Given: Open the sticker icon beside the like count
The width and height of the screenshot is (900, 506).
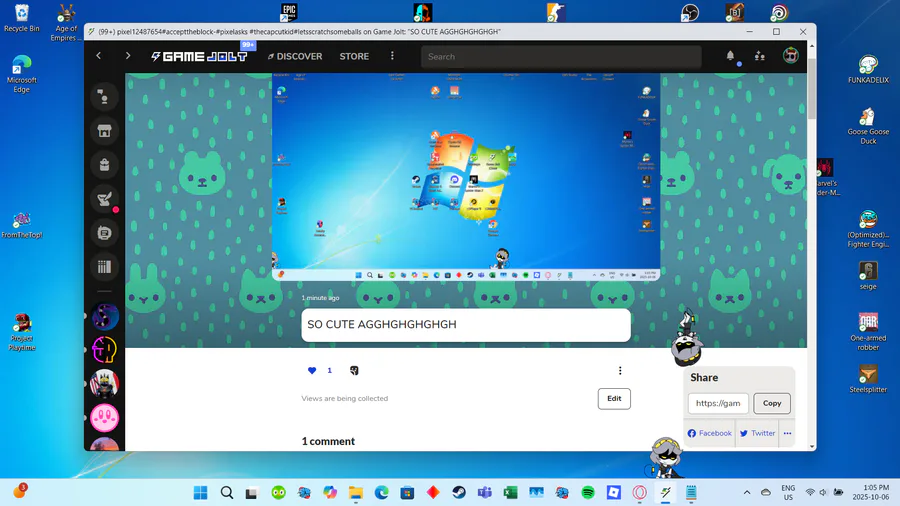Looking at the screenshot, I should coord(354,371).
